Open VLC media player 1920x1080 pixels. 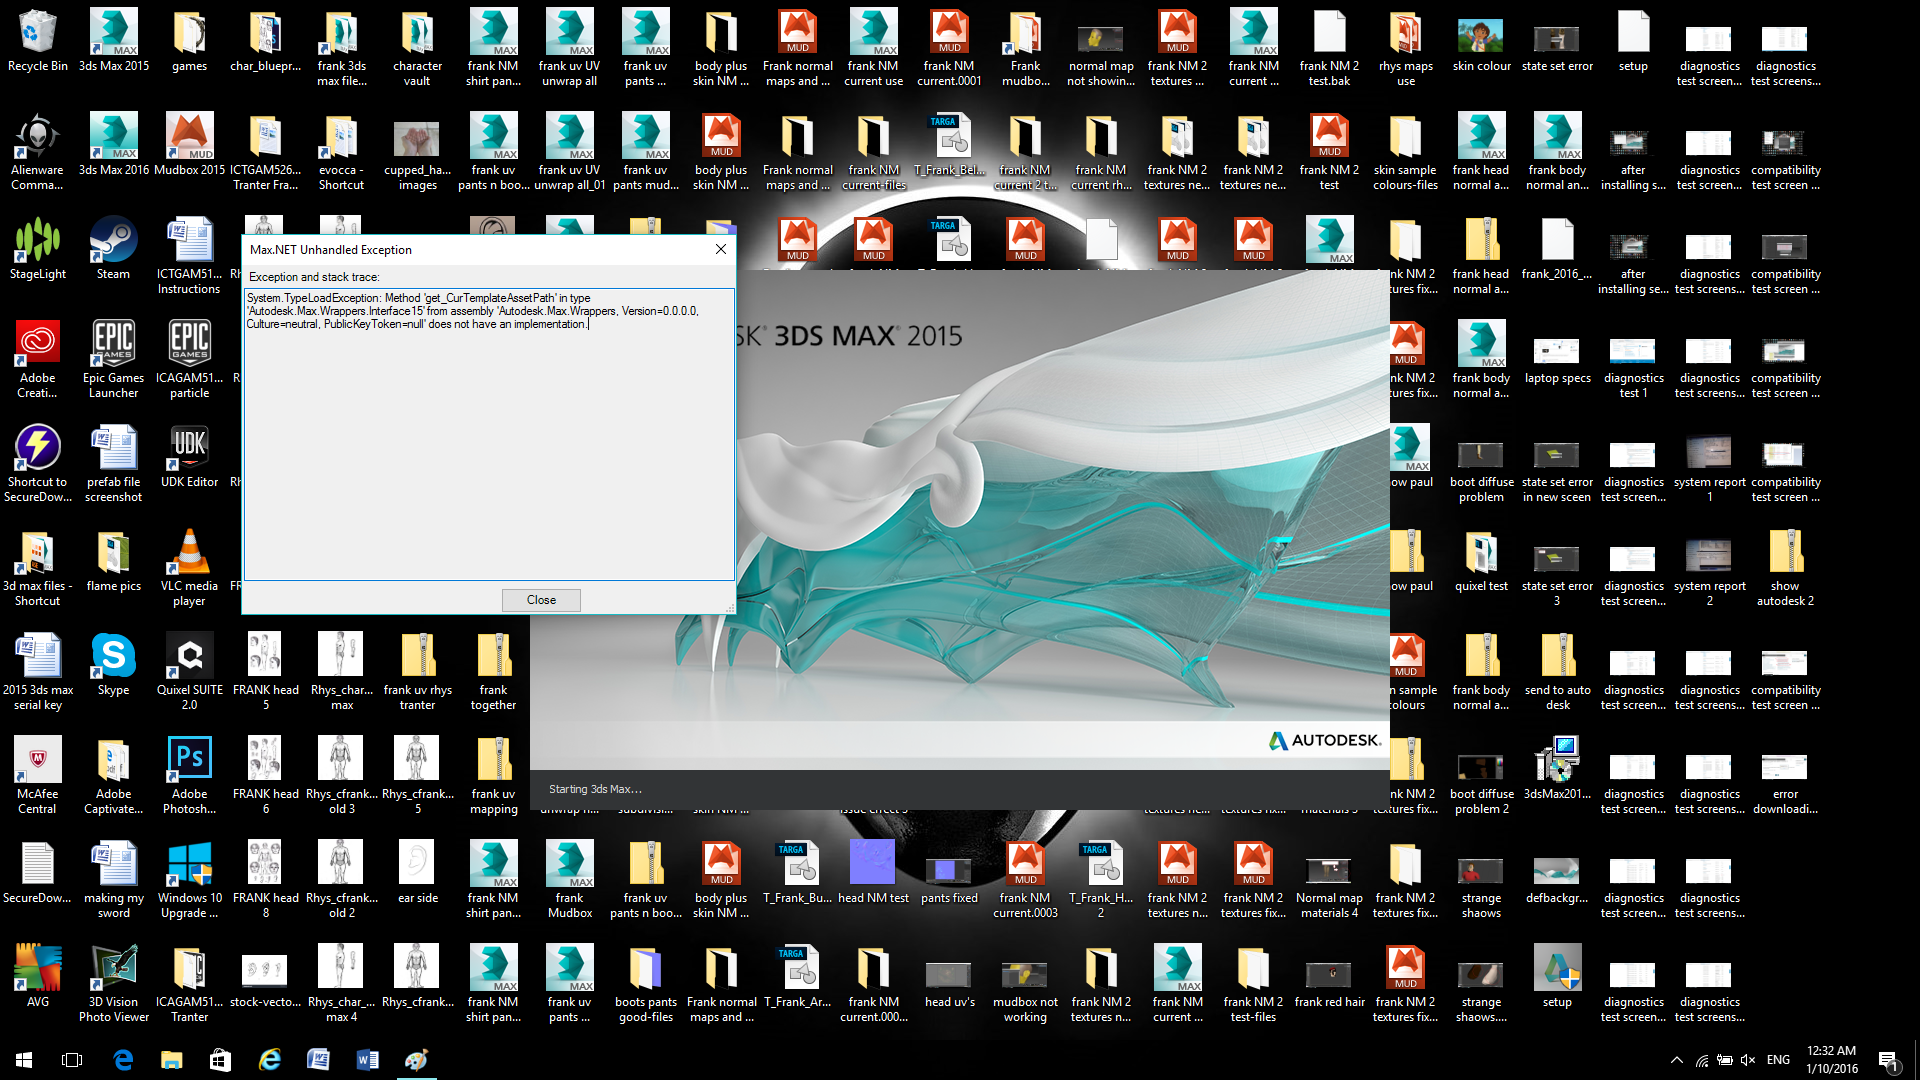coord(189,557)
